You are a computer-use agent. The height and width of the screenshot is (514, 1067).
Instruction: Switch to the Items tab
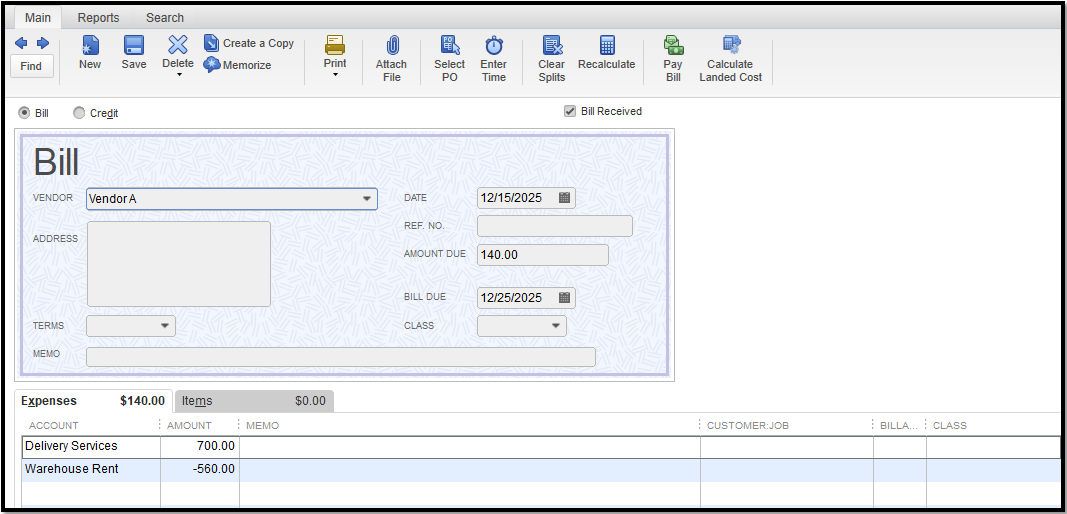click(x=254, y=401)
